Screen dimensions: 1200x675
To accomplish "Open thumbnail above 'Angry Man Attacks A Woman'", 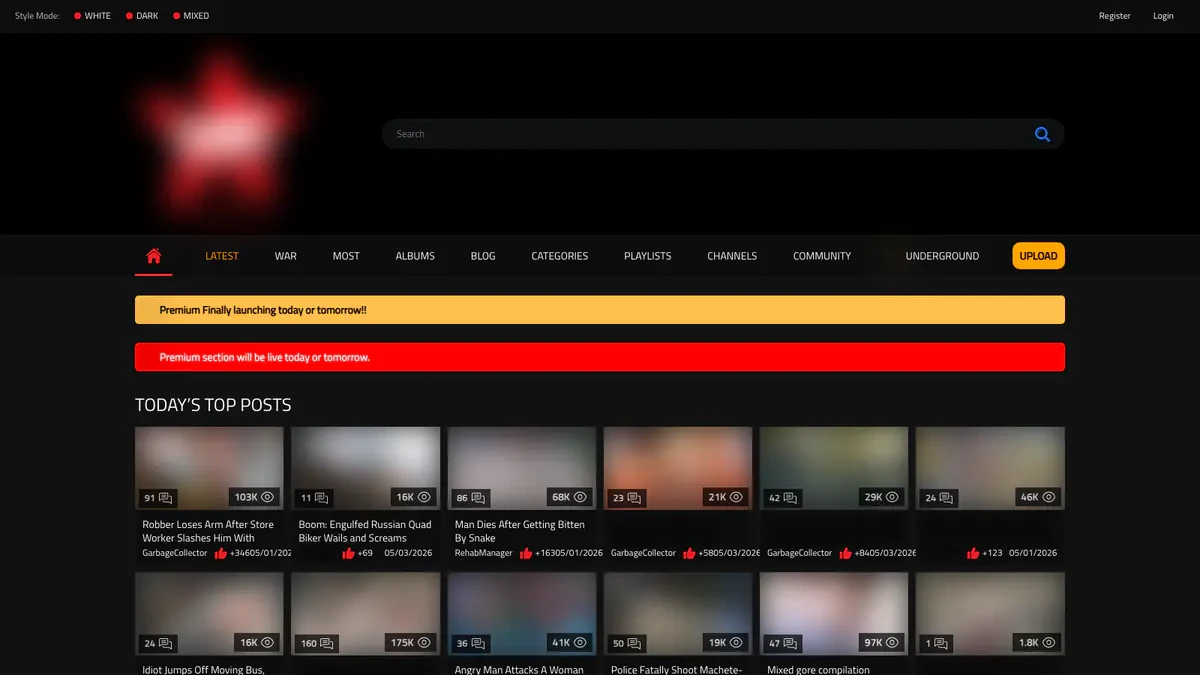I will click(x=522, y=614).
